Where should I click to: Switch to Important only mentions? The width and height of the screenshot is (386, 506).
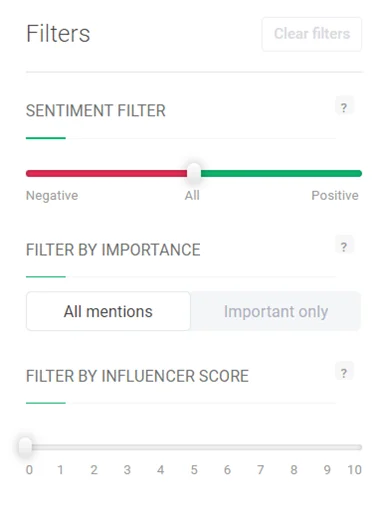pyautogui.click(x=276, y=311)
